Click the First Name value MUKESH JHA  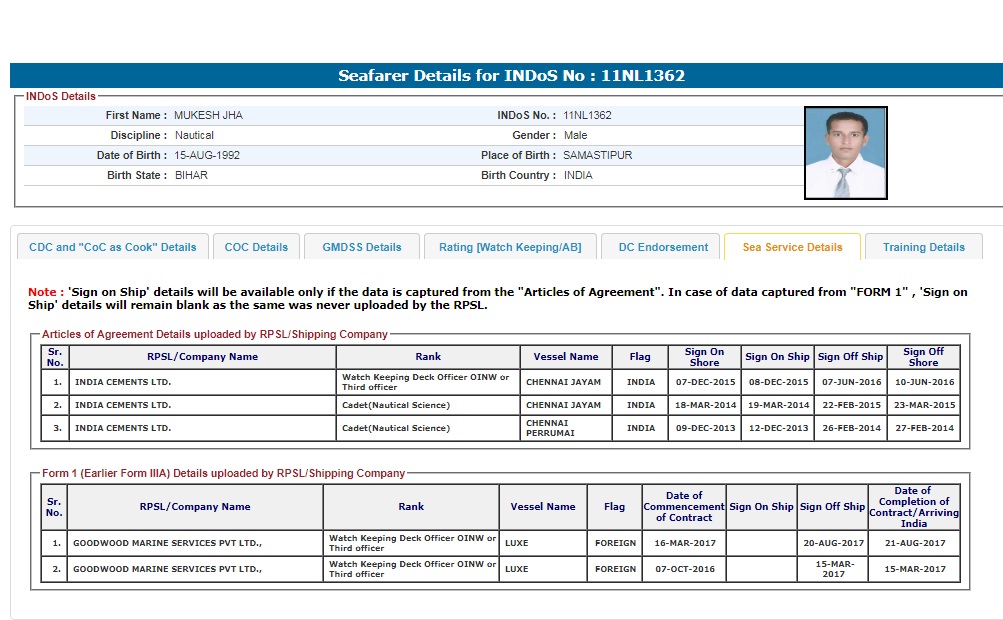(208, 115)
